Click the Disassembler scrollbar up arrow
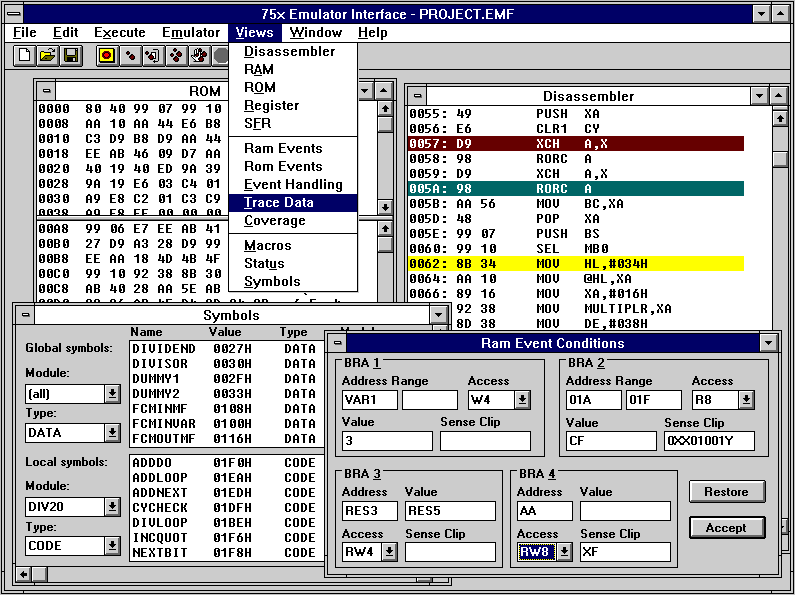 coord(780,118)
